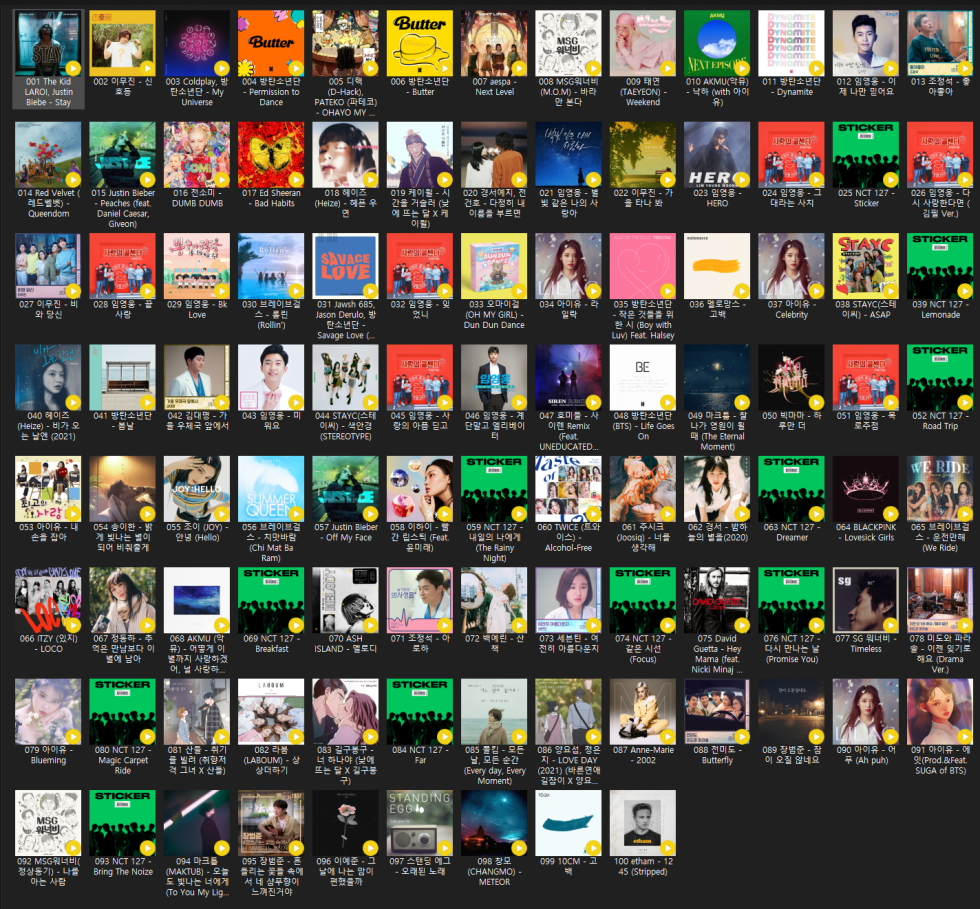Open 010 AKMU Next Episode cover
This screenshot has width=980, height=909.
point(717,43)
